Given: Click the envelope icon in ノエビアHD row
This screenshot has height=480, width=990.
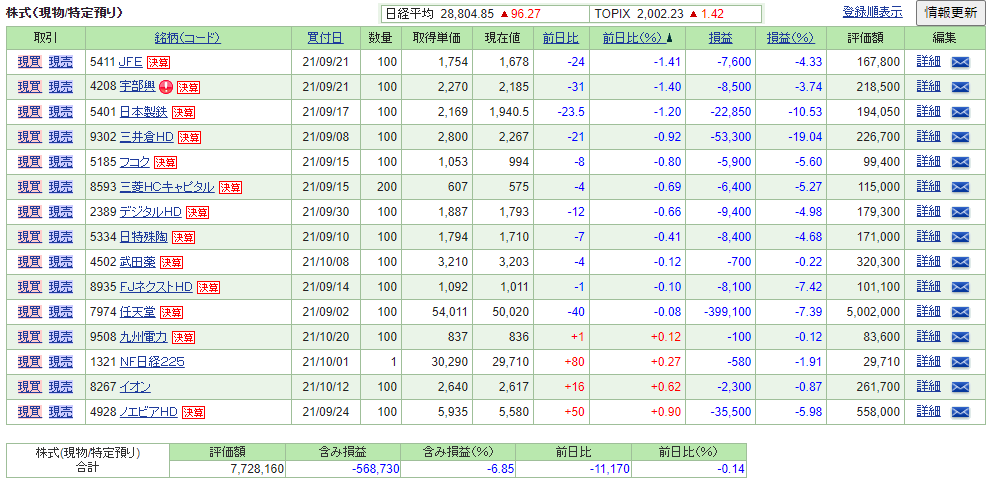Looking at the screenshot, I should pyautogui.click(x=960, y=412).
